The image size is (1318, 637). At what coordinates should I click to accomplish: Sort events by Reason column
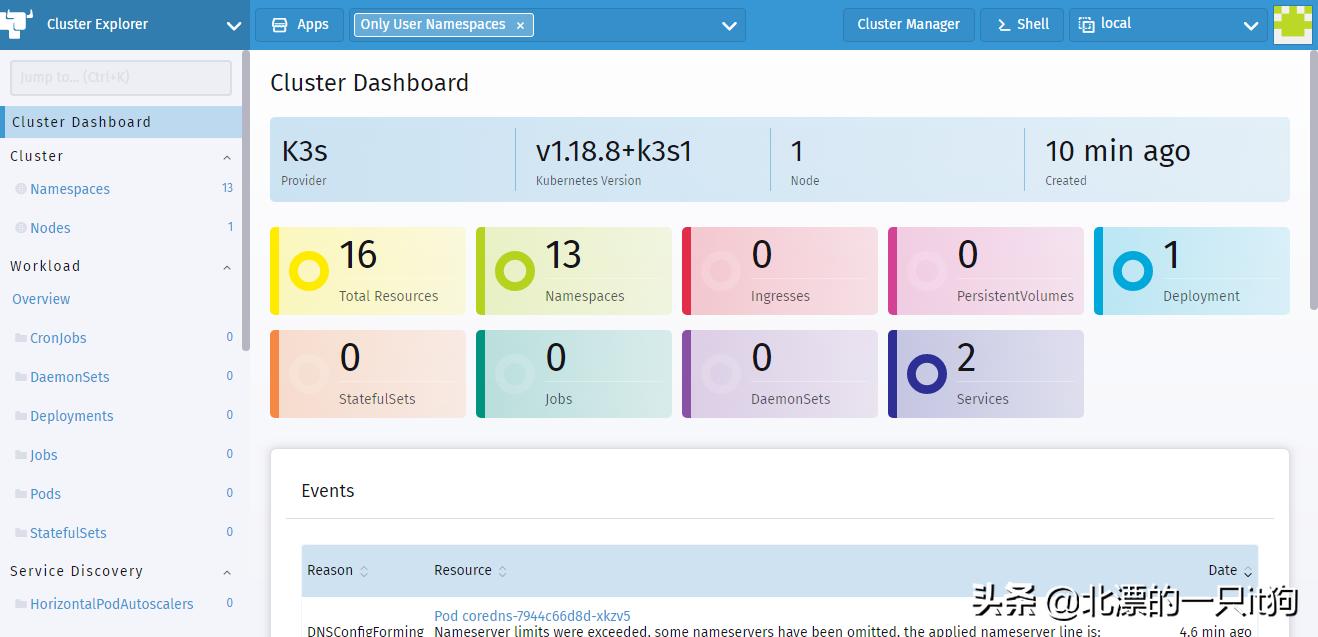(364, 571)
